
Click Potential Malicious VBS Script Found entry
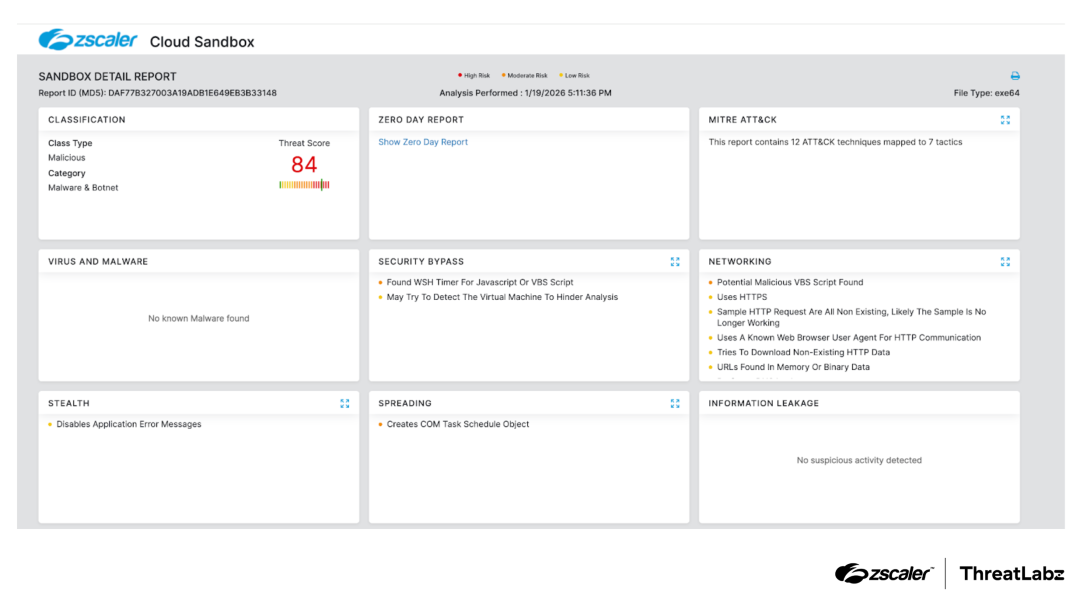point(789,283)
